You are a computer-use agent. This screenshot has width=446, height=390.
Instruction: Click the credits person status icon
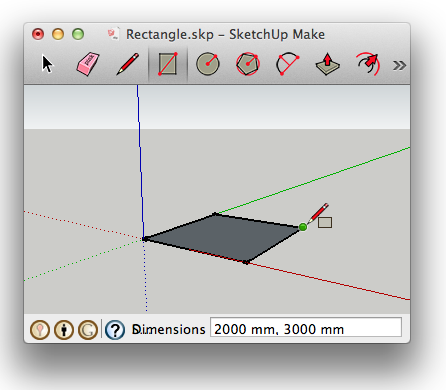click(x=64, y=330)
